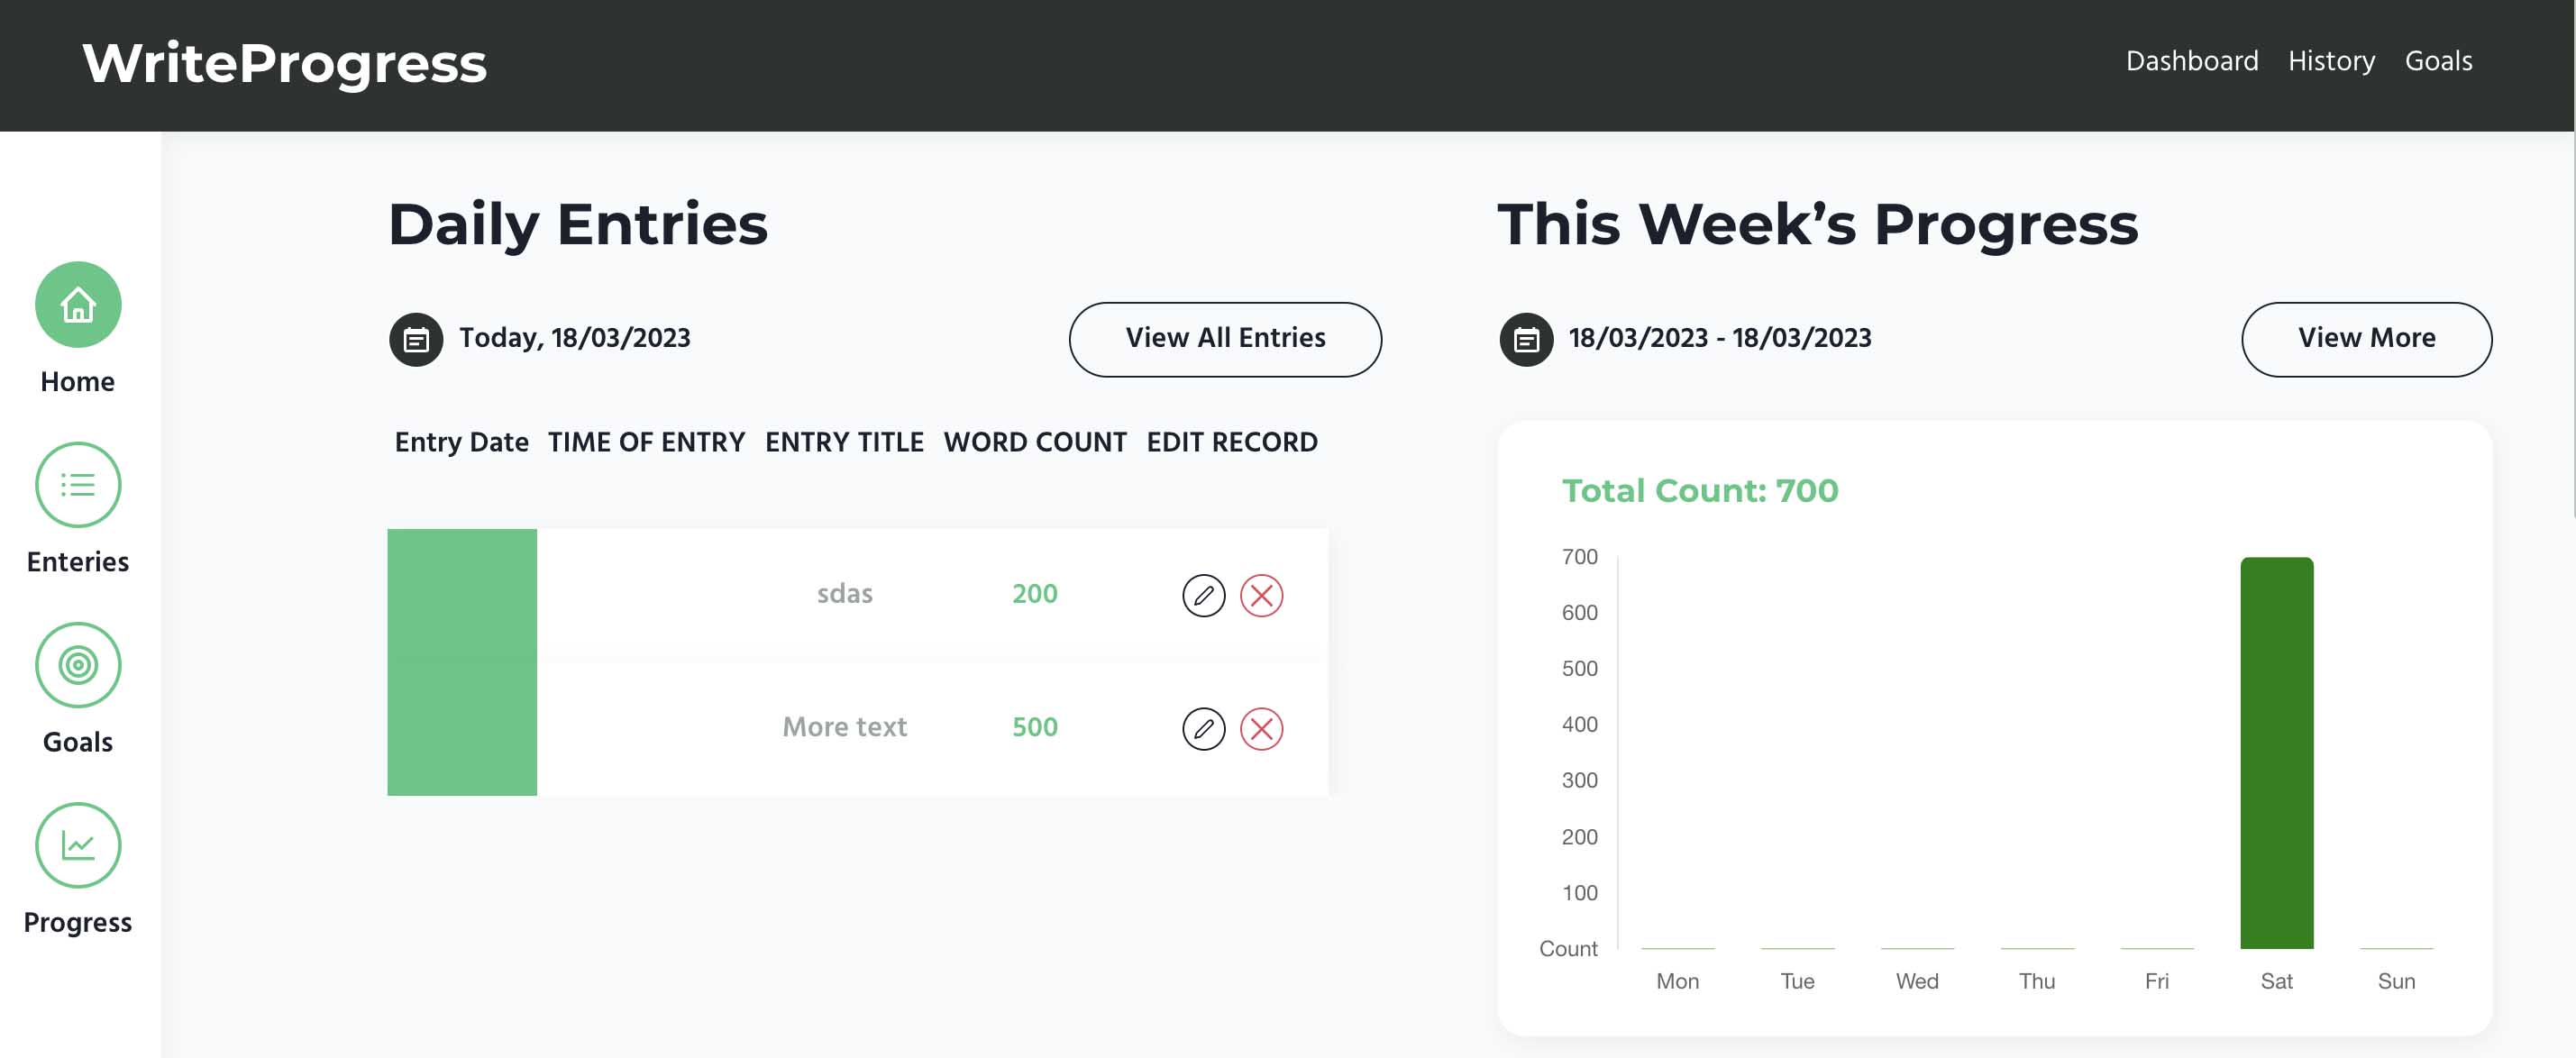
Task: Delete the More text entry
Action: click(x=1262, y=729)
